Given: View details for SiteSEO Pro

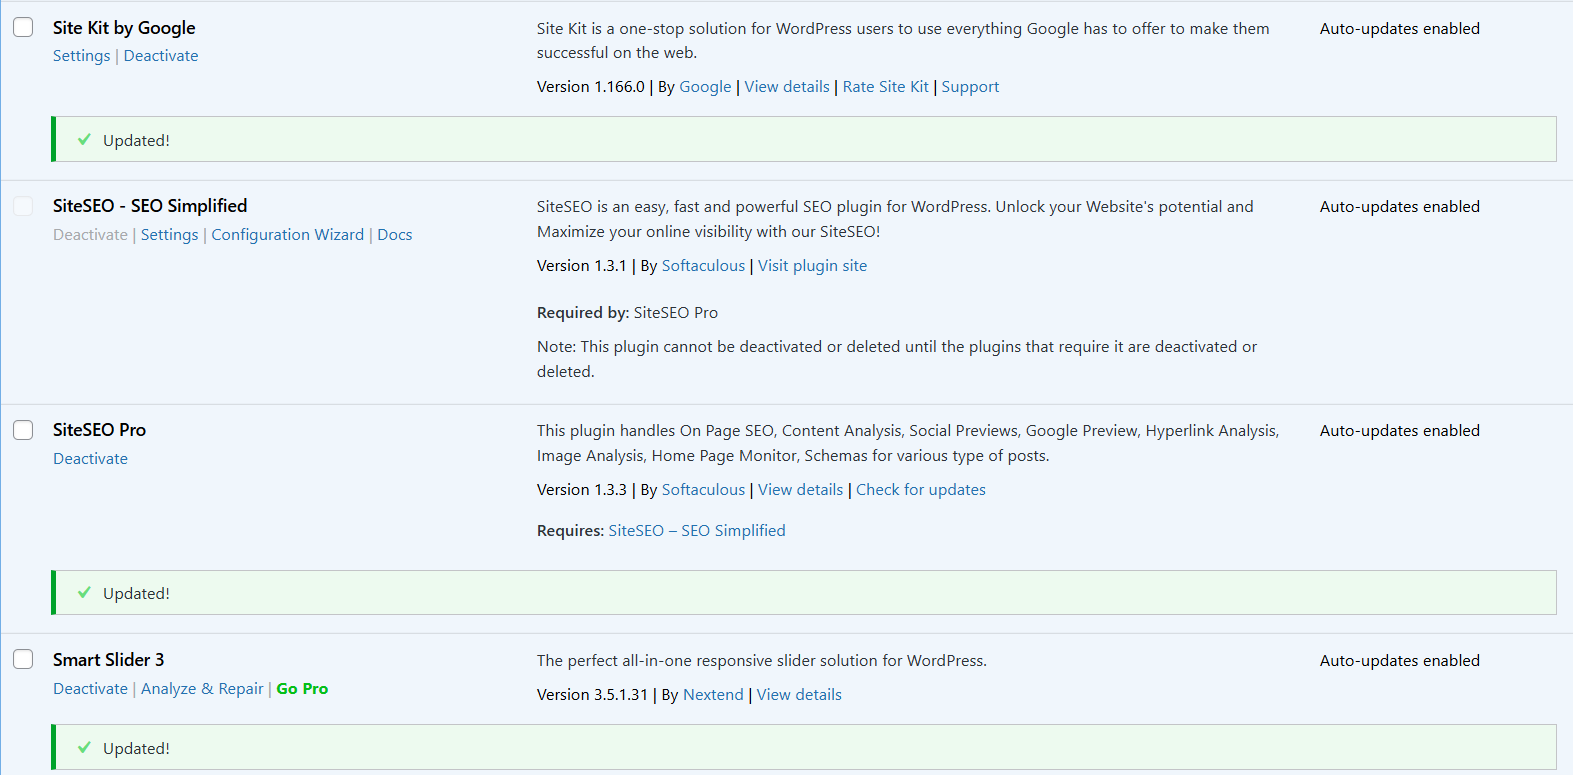Looking at the screenshot, I should click(800, 490).
